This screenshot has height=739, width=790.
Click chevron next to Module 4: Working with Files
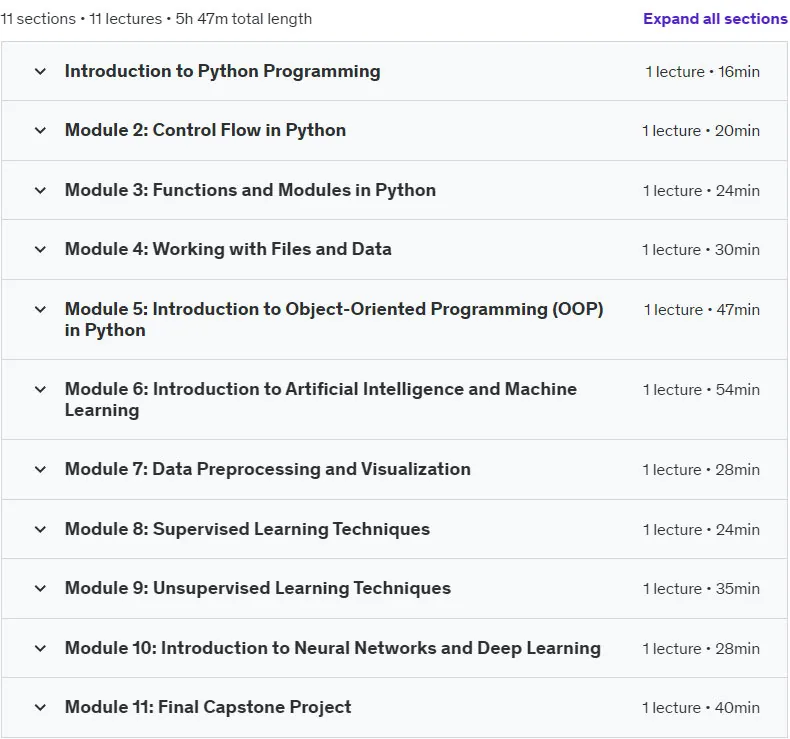coord(40,249)
